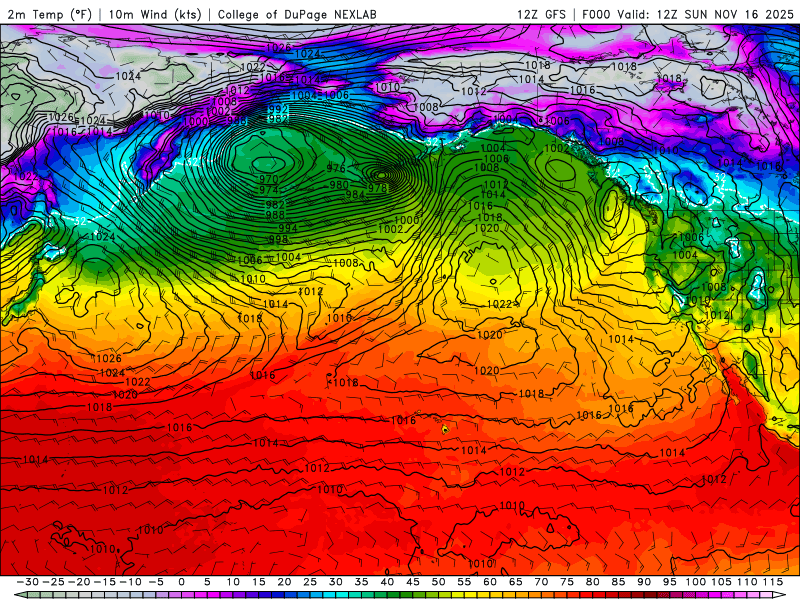Click the -30 value on temperature scale
The width and height of the screenshot is (800, 600).
[28, 582]
